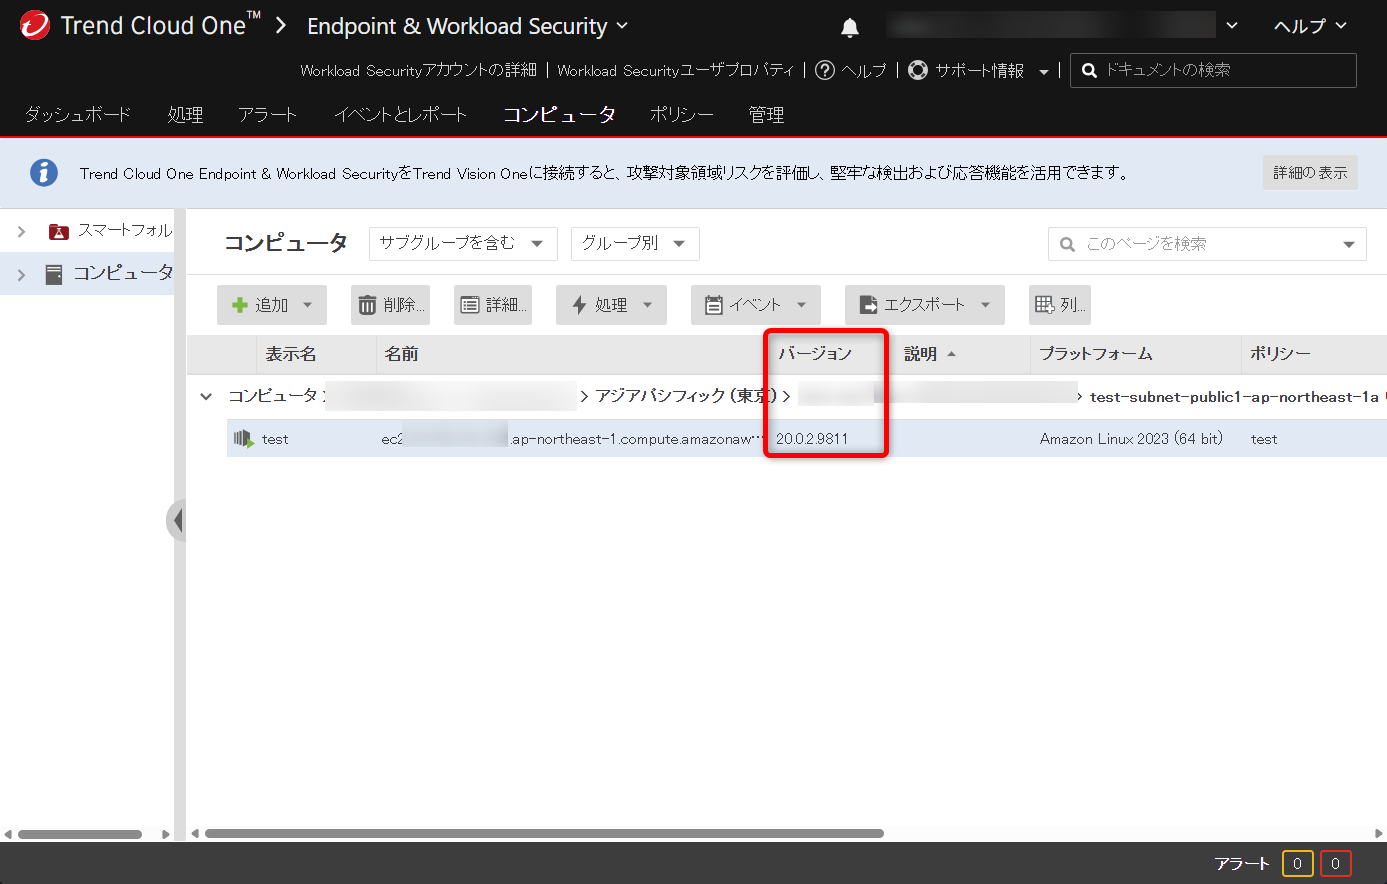
Task: Click test-subnet-public1-ap-northeast-1a breadcrumb
Action: tap(1234, 397)
